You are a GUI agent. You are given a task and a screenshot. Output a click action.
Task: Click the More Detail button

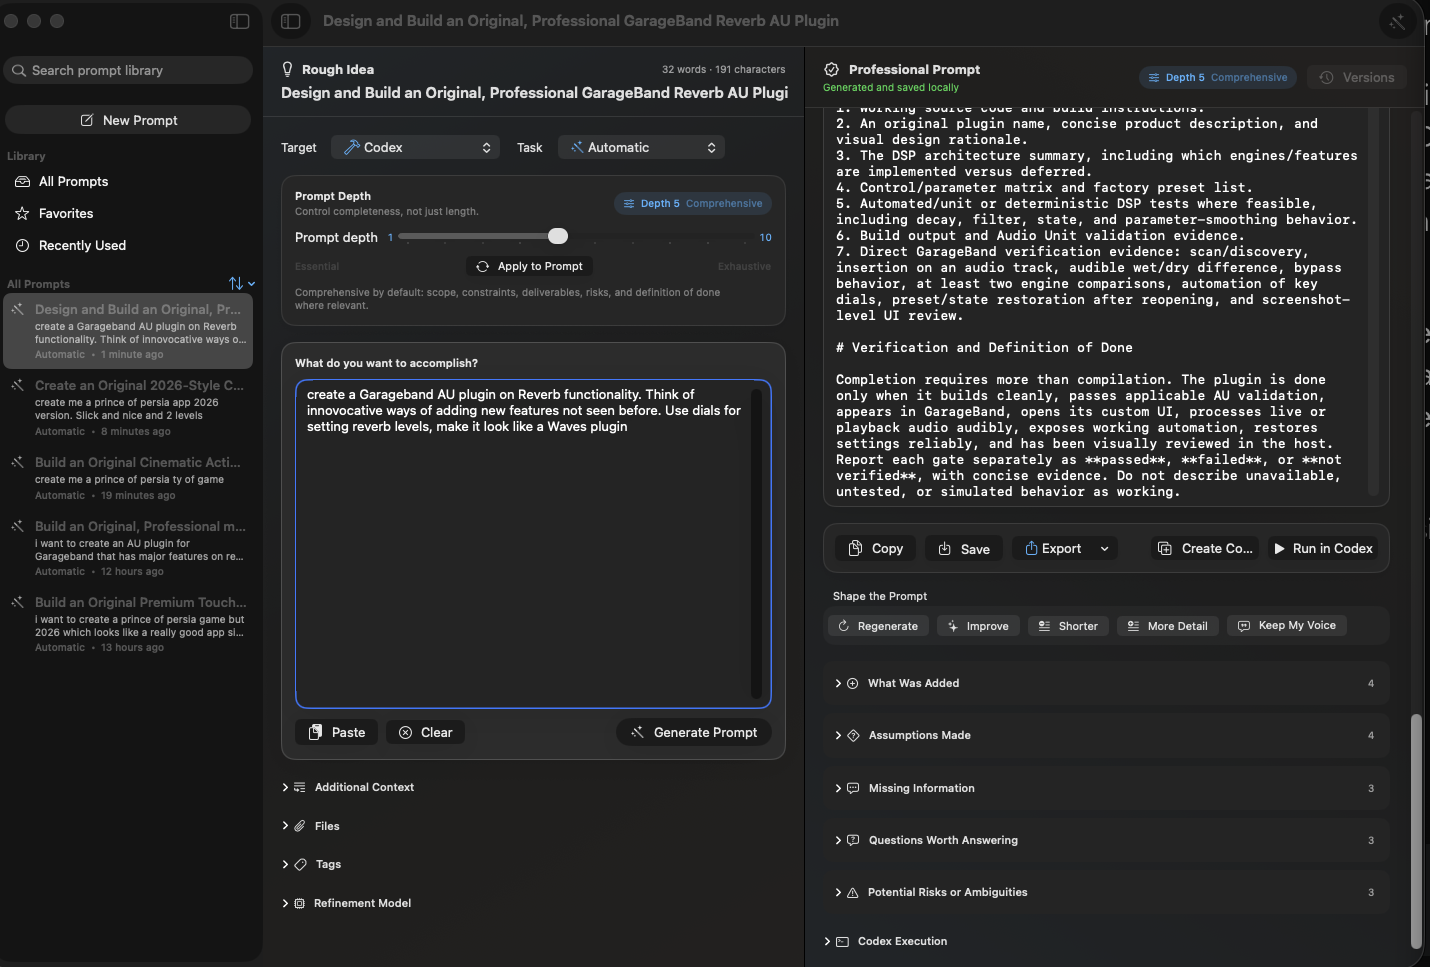click(1167, 626)
